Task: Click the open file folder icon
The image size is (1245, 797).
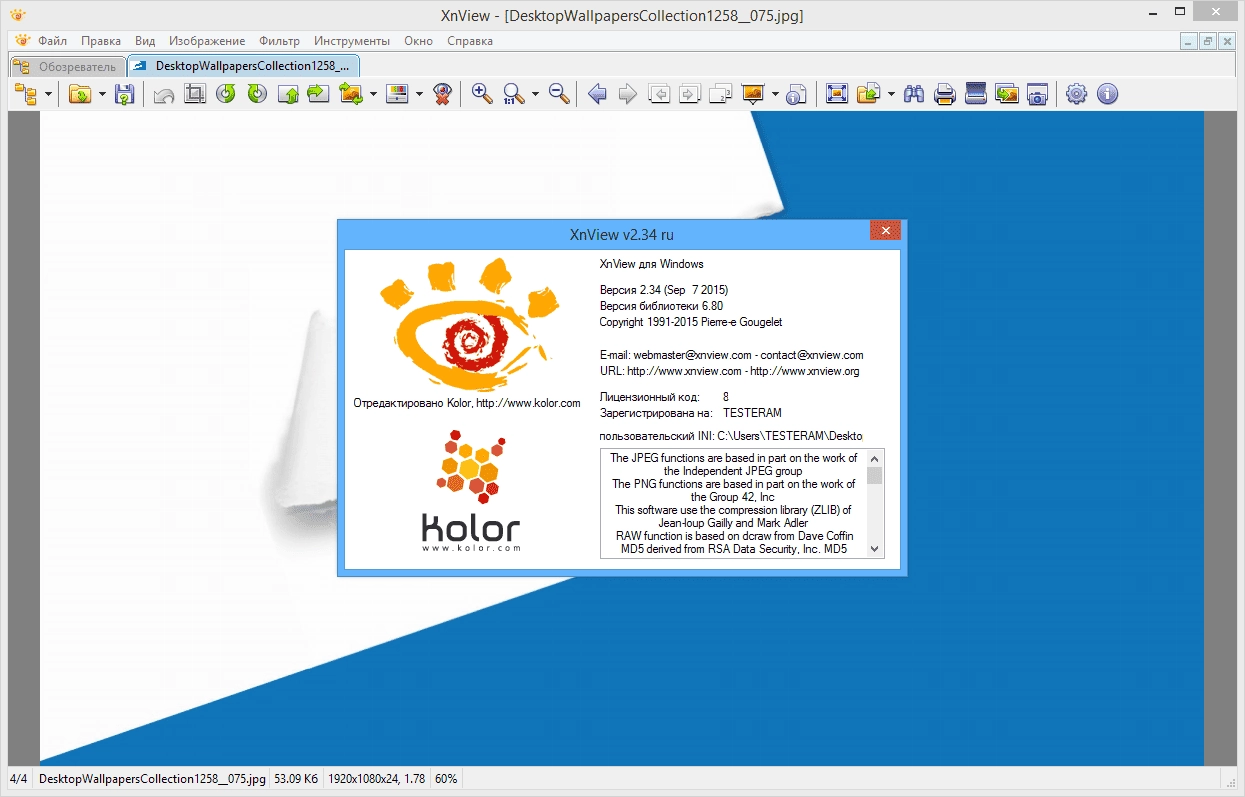Action: pos(80,94)
